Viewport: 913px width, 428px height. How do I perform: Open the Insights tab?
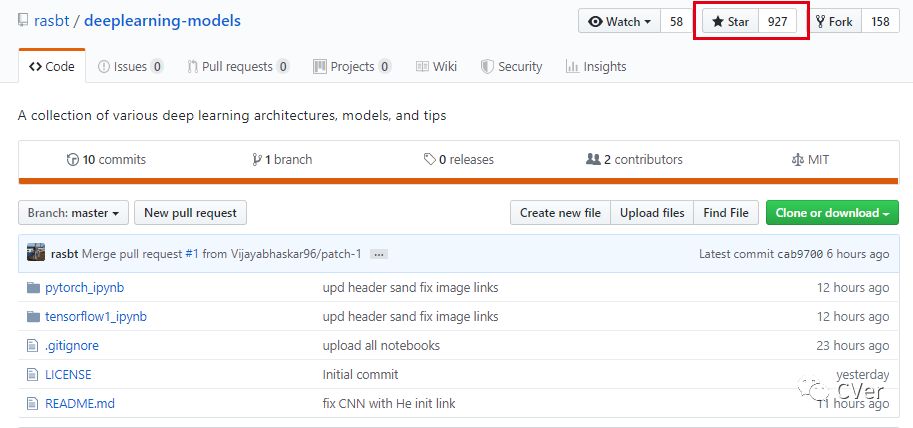click(x=596, y=67)
